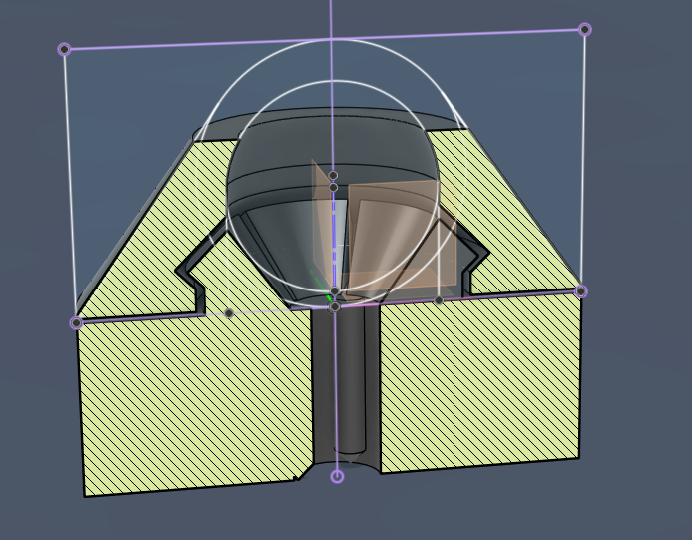
Task: Pick the sketch point on the parting line right of center
Action: coord(439,300)
